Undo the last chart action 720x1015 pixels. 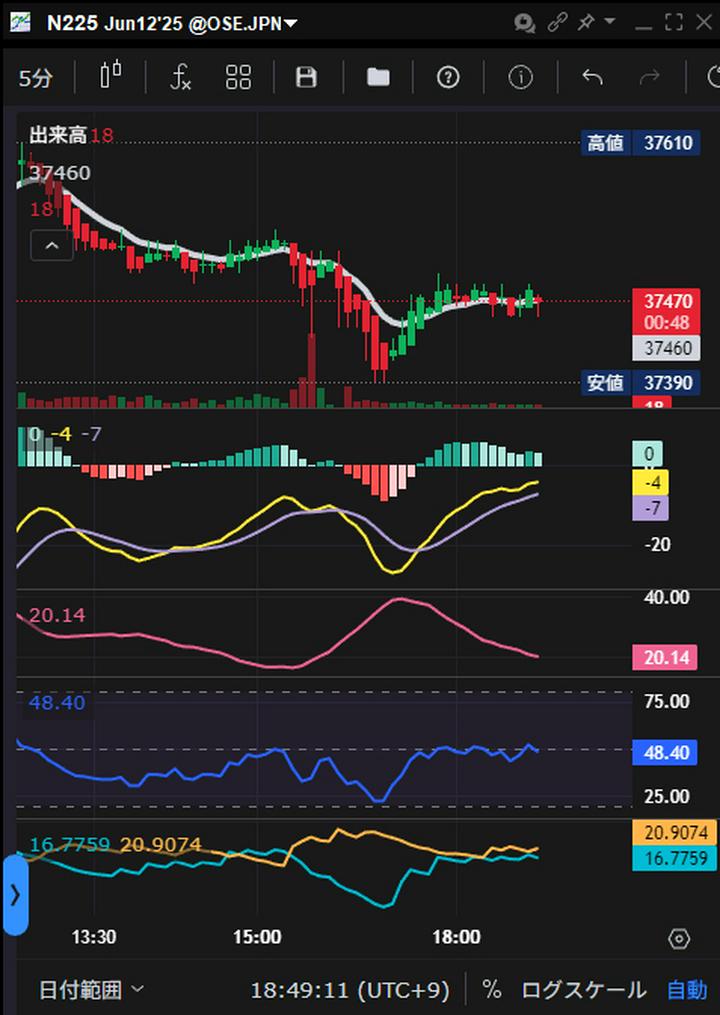coord(592,77)
